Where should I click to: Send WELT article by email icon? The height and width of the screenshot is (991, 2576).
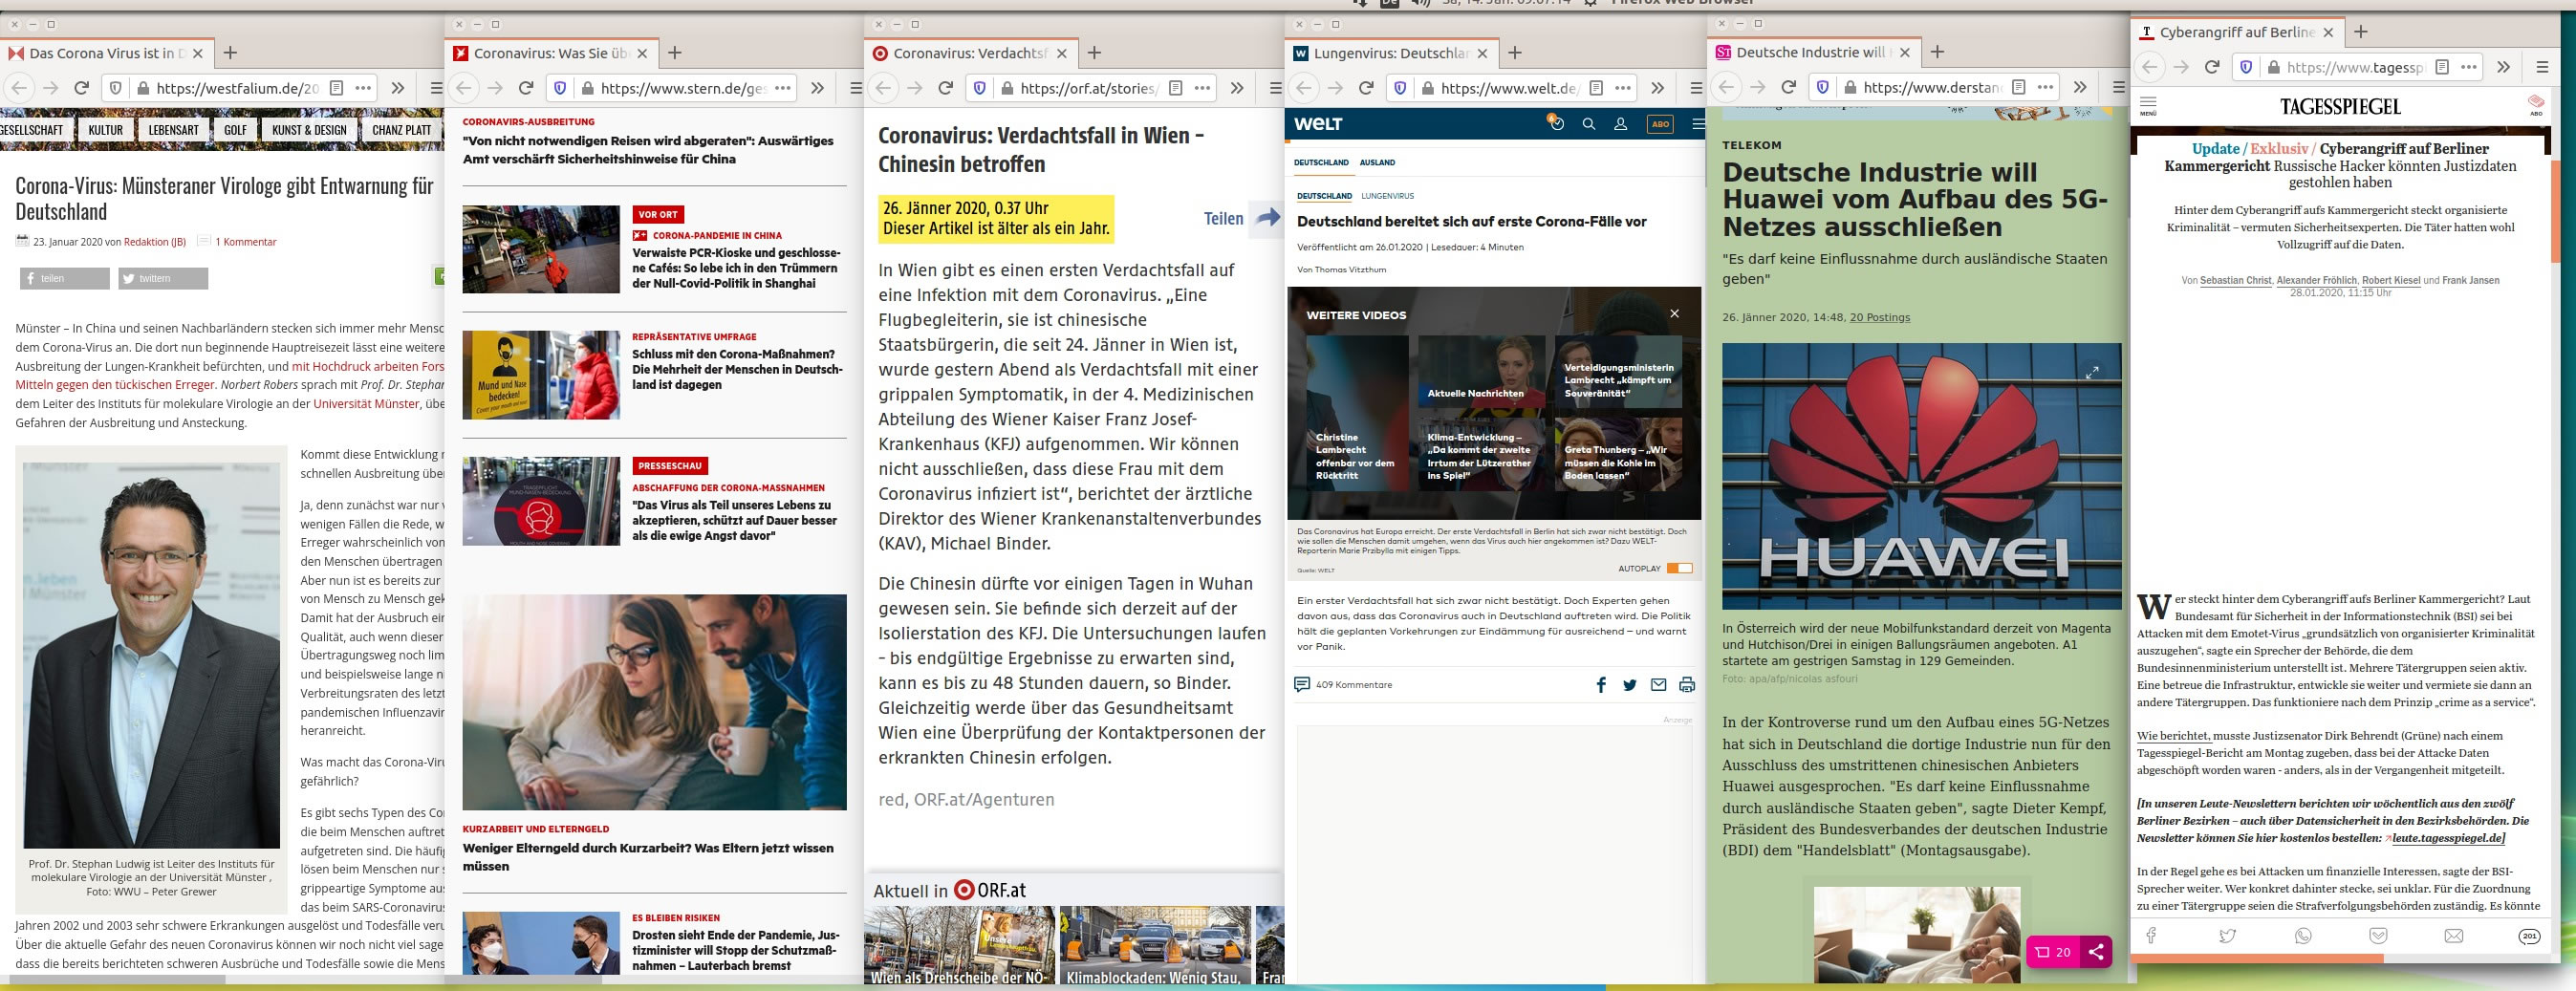[x=1658, y=685]
